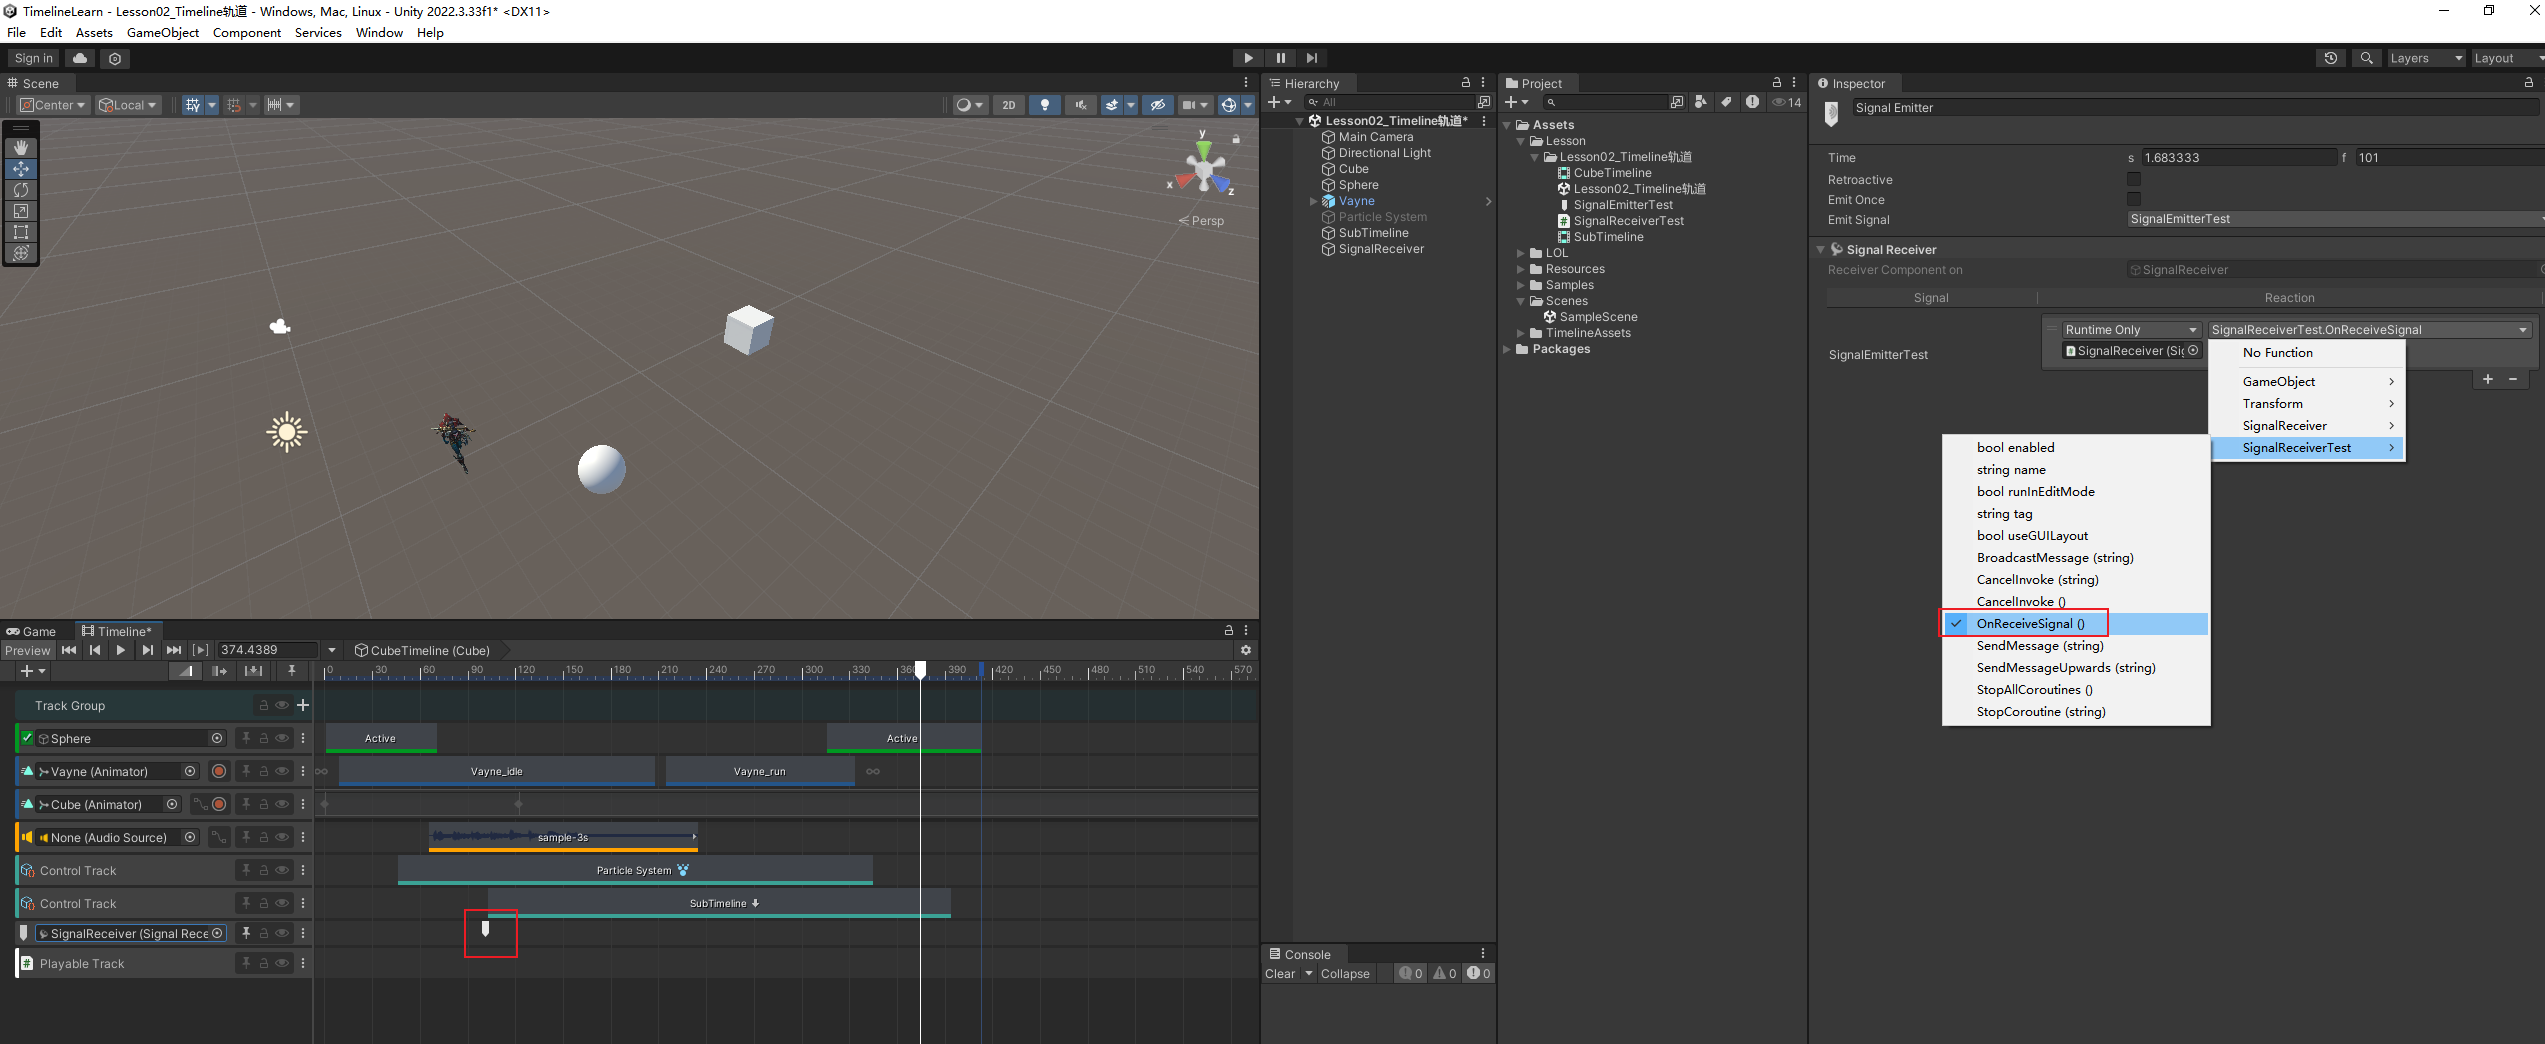Click the Play button in main toolbar
Screen dimensions: 2545x1044
[x=1248, y=58]
